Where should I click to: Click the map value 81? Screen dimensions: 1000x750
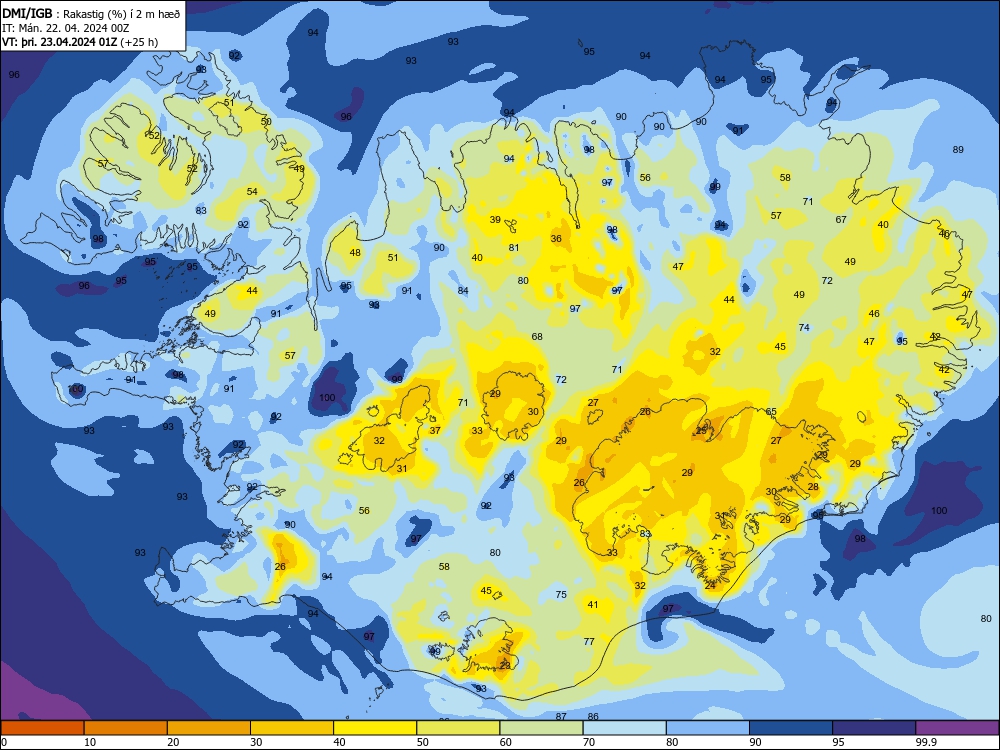[x=514, y=247]
